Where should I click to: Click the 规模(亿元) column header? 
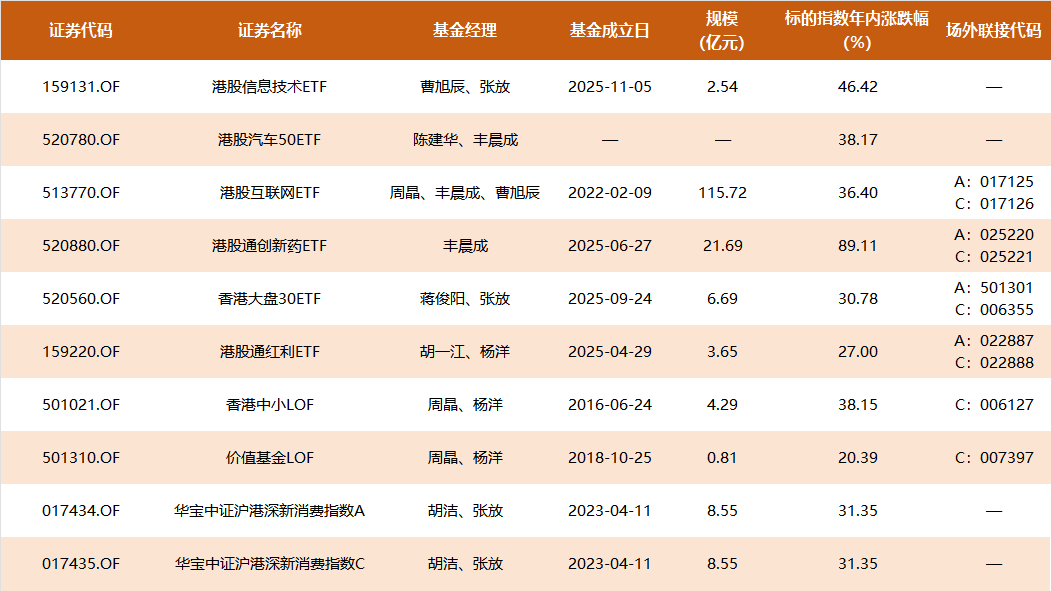click(722, 31)
